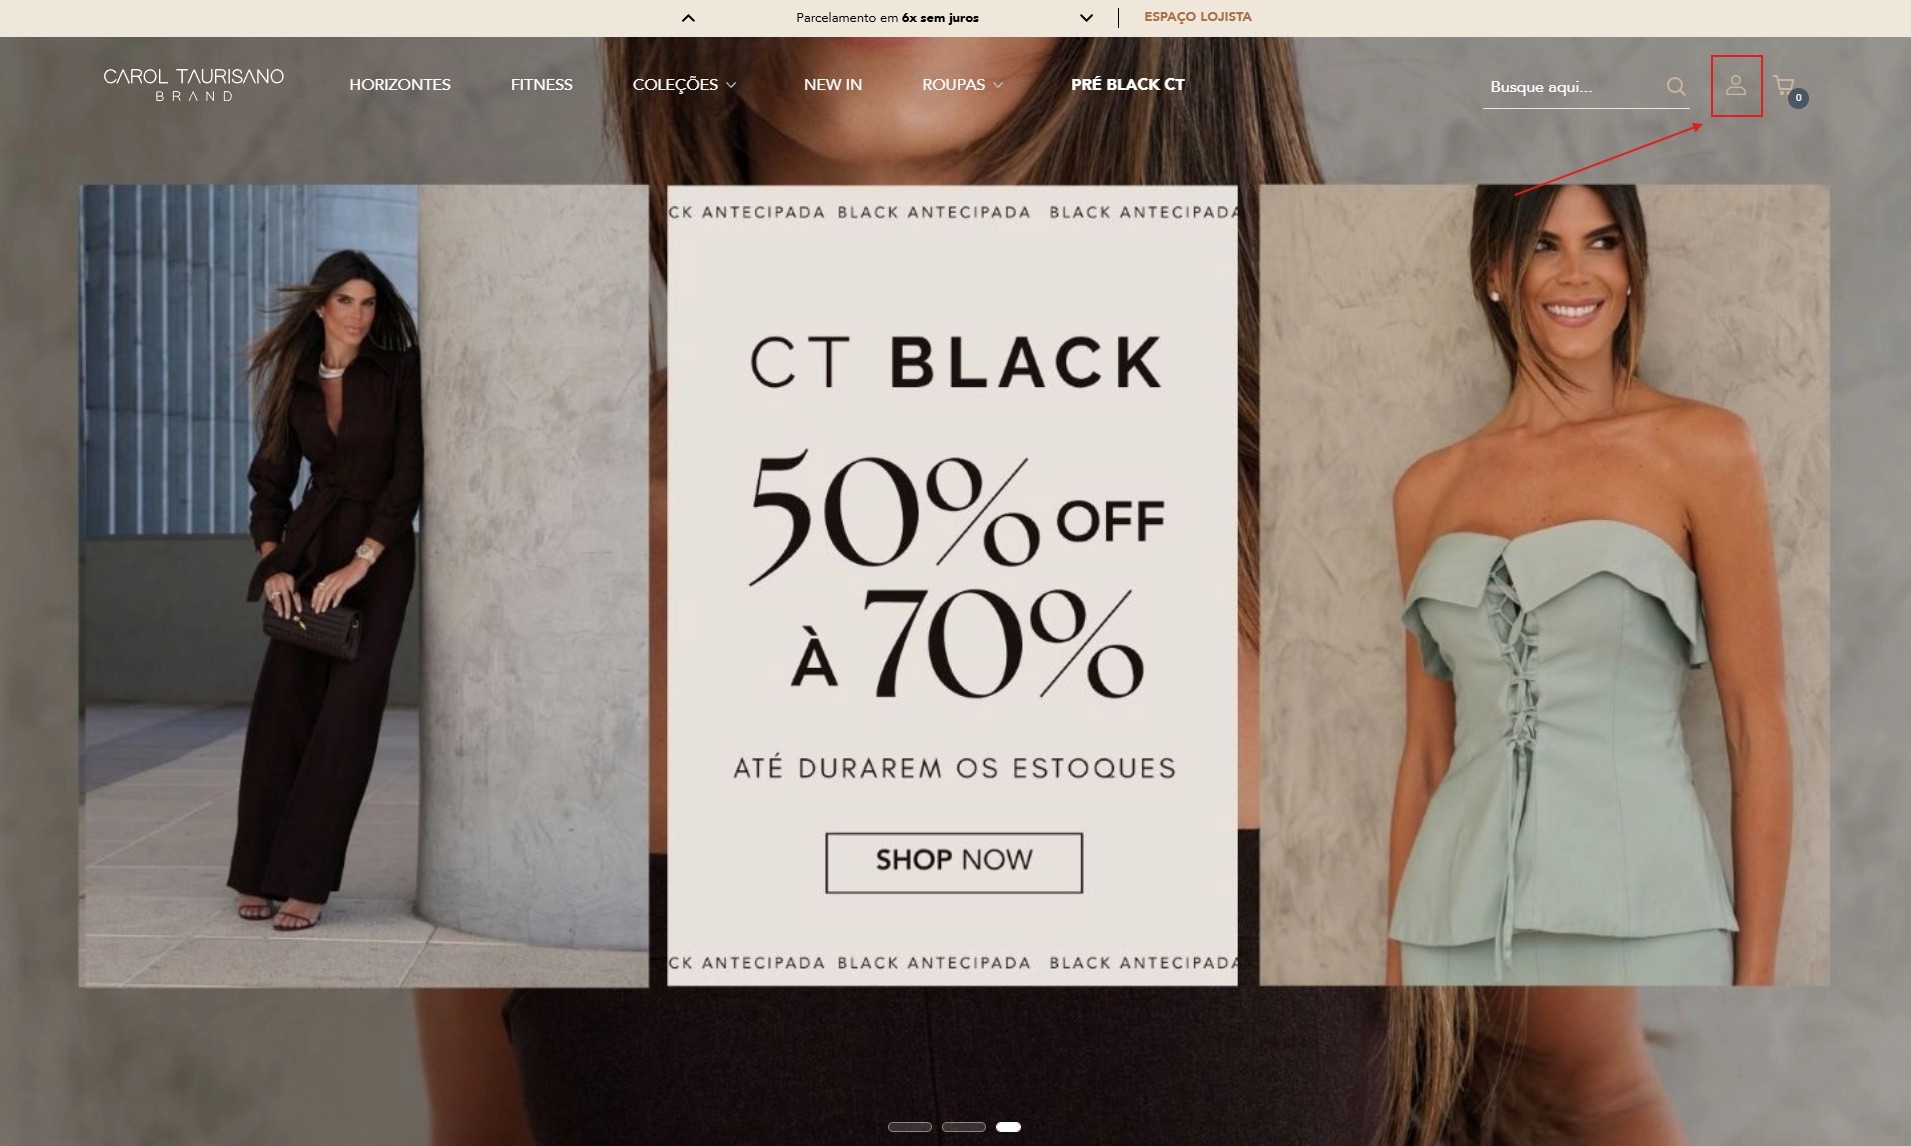Open the FITNESS menu item
Screen dimensions: 1911x1146
pos(541,85)
